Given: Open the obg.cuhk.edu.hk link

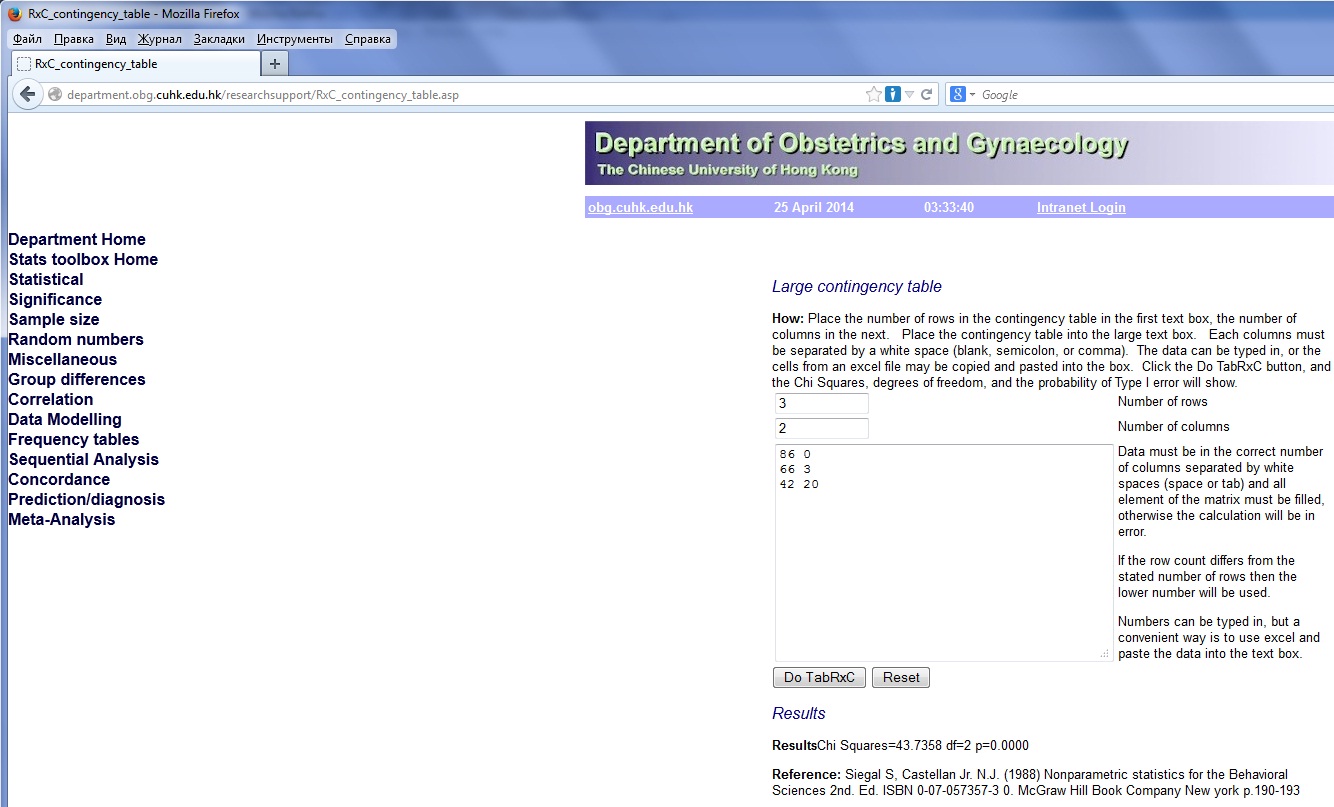Looking at the screenshot, I should 640,208.
